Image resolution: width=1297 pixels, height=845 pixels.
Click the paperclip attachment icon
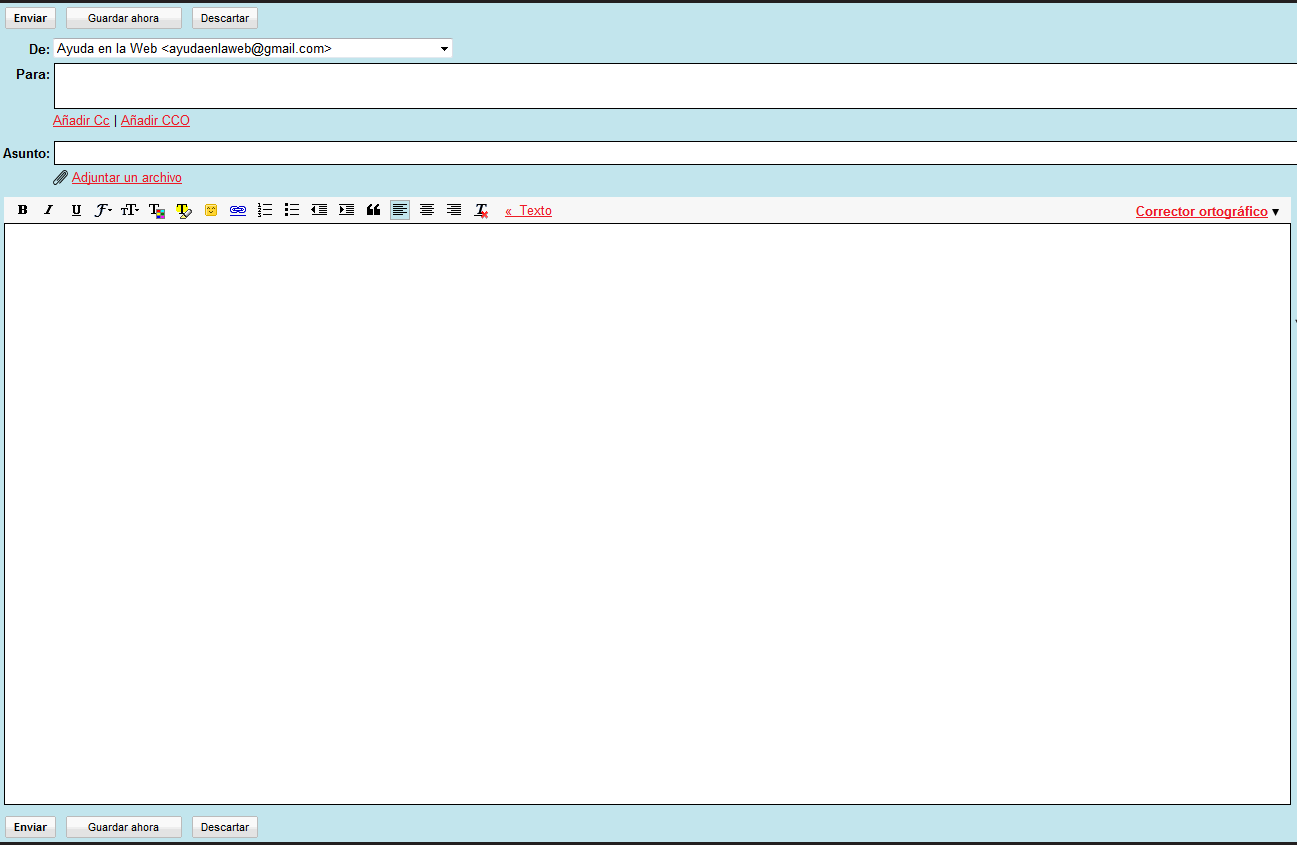click(60, 178)
